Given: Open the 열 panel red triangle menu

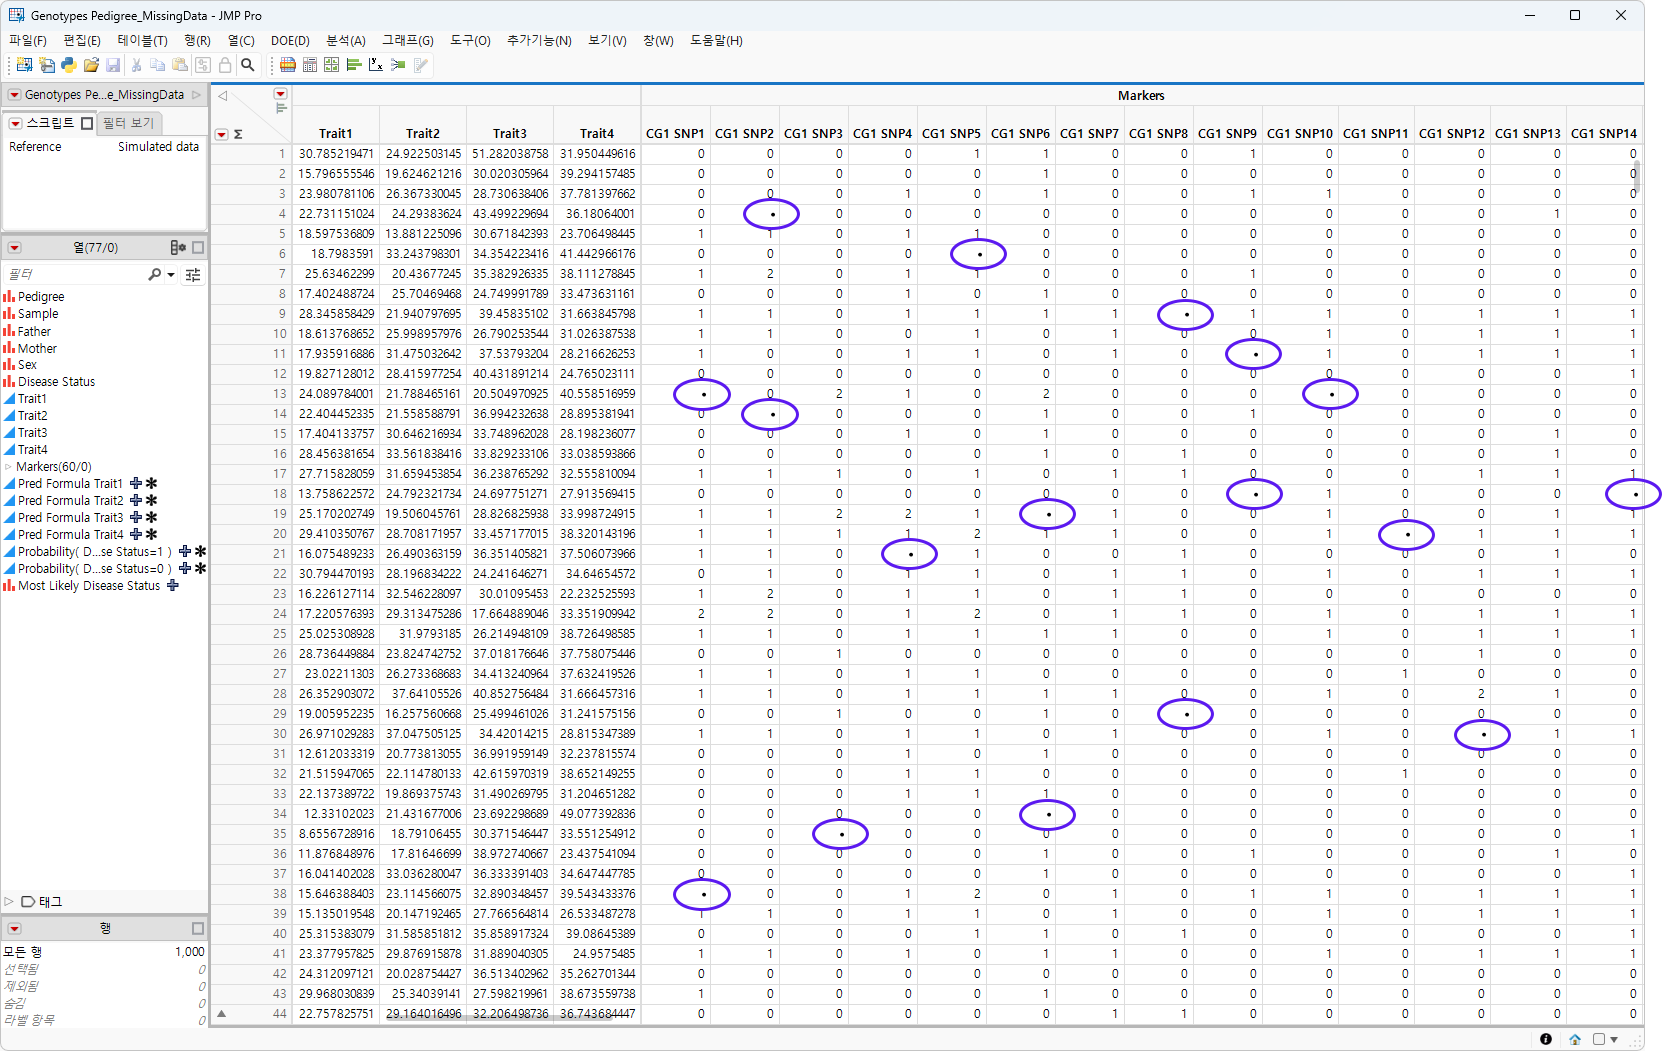Looking at the screenshot, I should (15, 247).
